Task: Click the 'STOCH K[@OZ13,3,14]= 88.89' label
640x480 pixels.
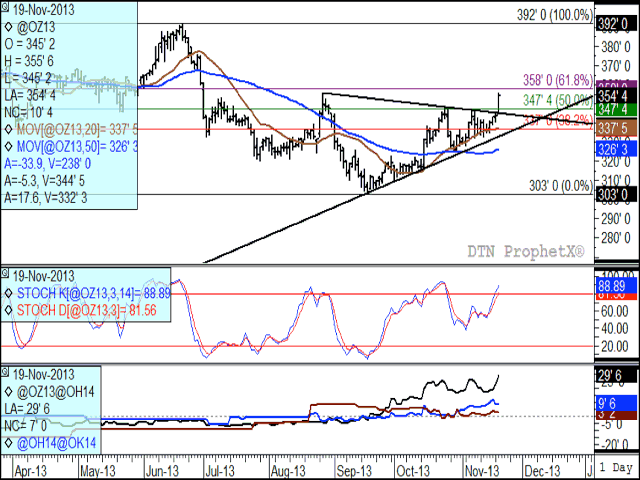Action: coord(93,293)
